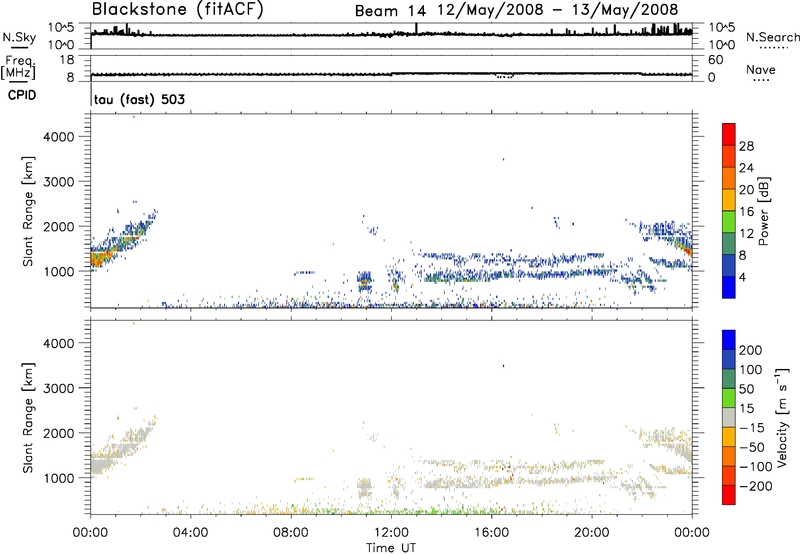This screenshot has width=800, height=554.
Task: Click the '28' tick on the Power colorbar
Action: [x=746, y=146]
